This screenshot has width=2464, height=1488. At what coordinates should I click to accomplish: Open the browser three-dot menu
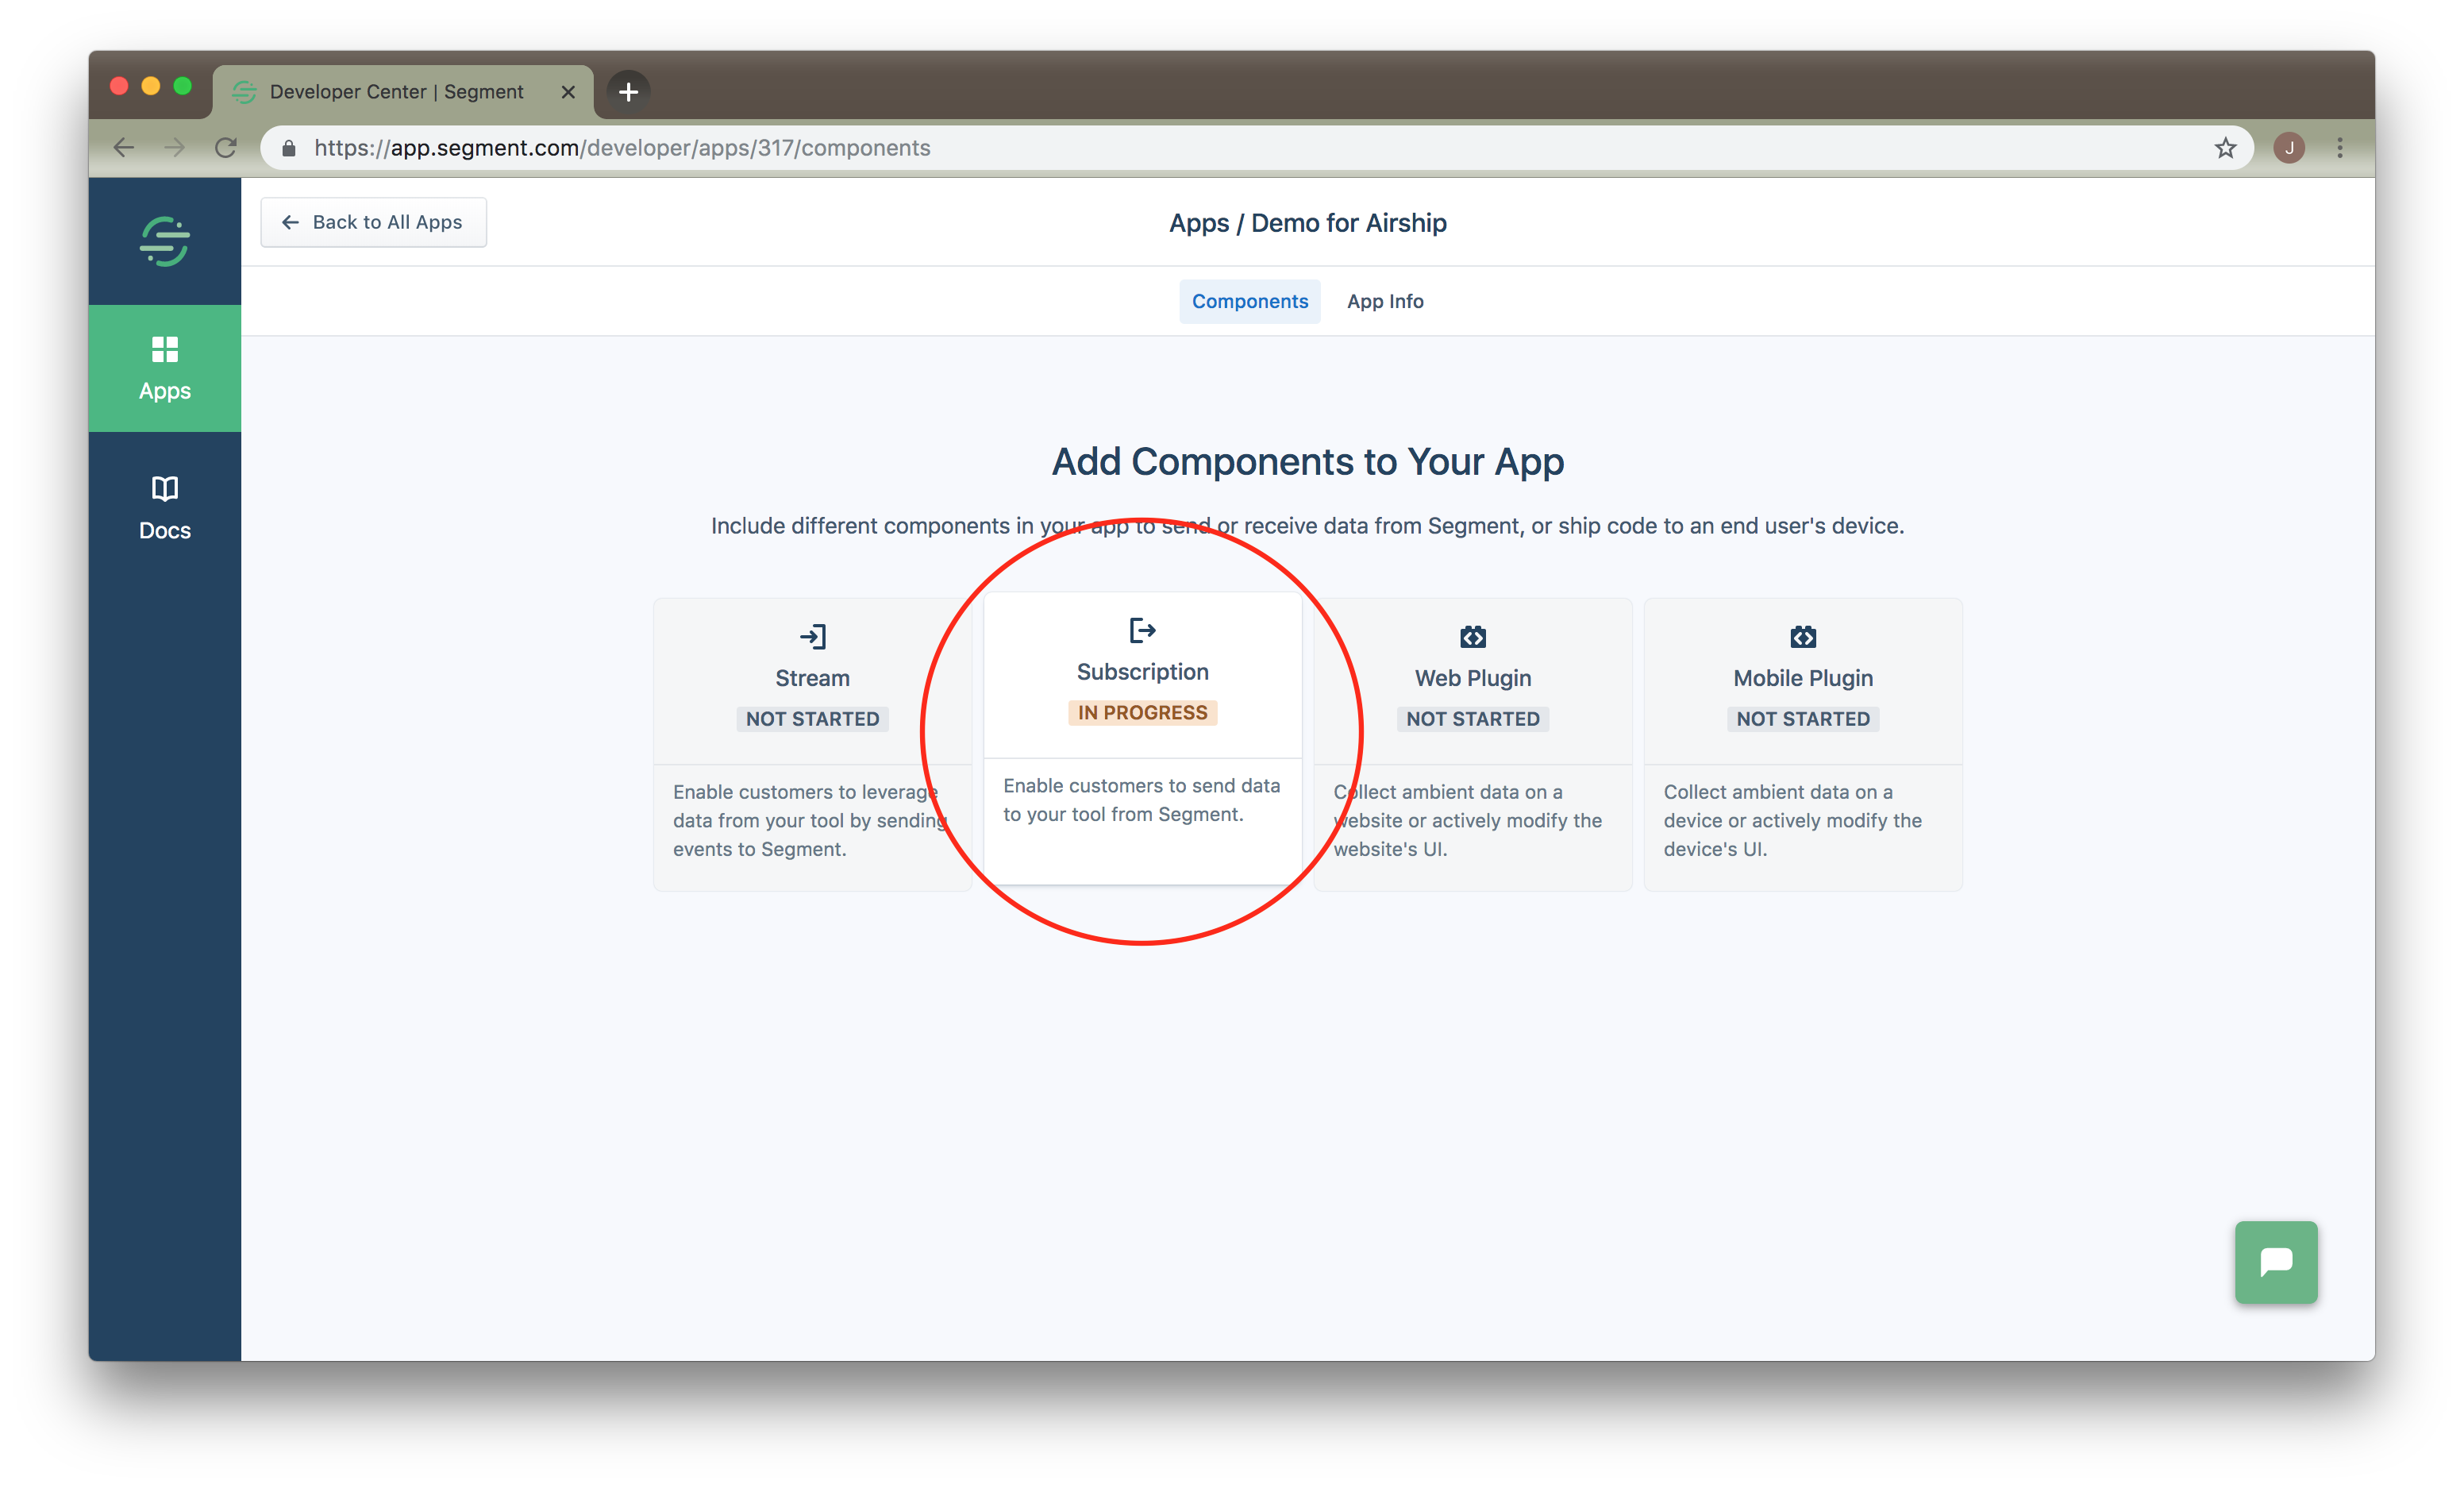click(x=2339, y=148)
